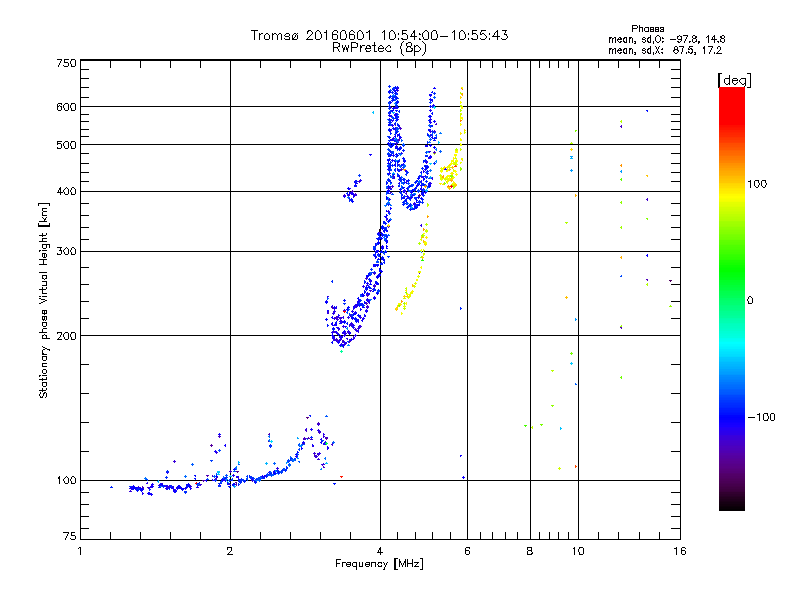The image size is (800, 600).
Task: Click the "mean, sd,X: 87.5, 17.2" statistic
Action: [665, 51]
